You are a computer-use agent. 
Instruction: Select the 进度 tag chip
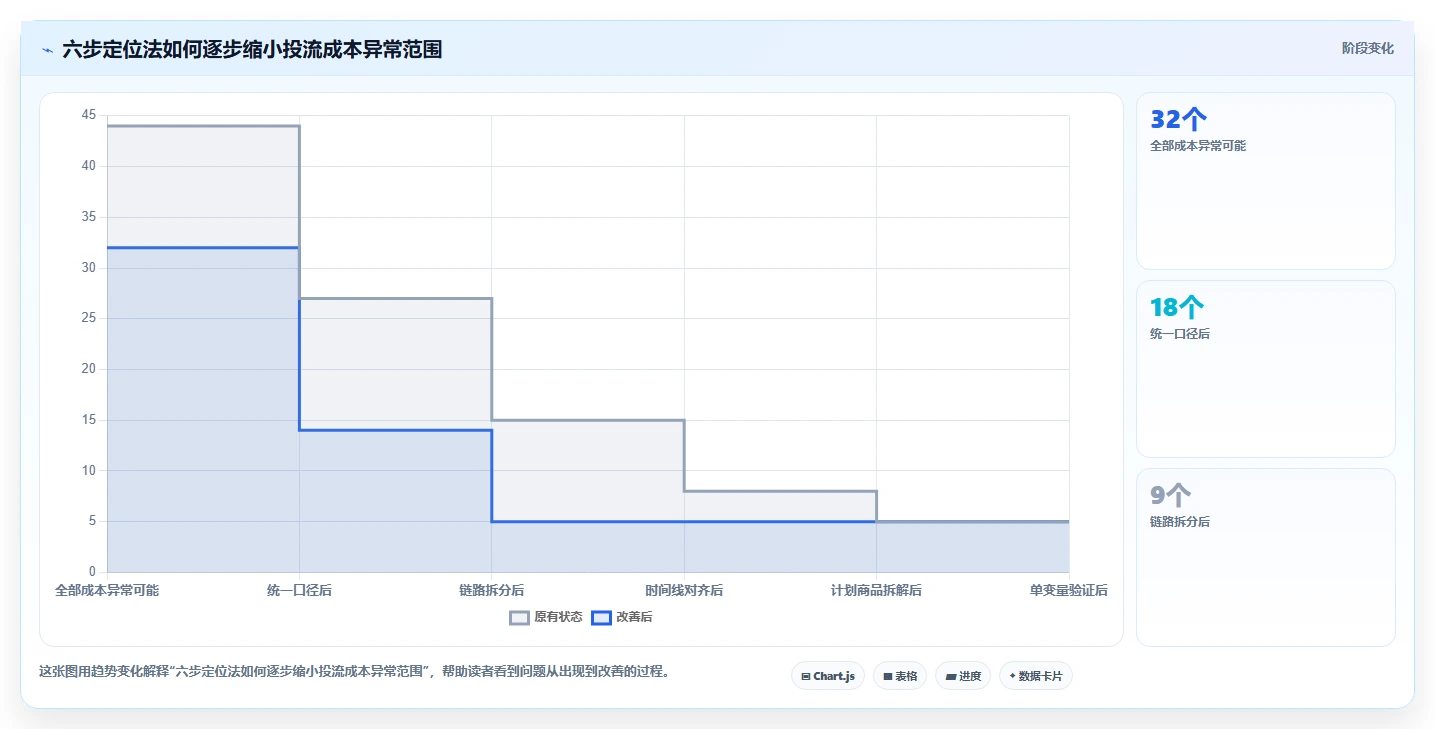coord(963,676)
